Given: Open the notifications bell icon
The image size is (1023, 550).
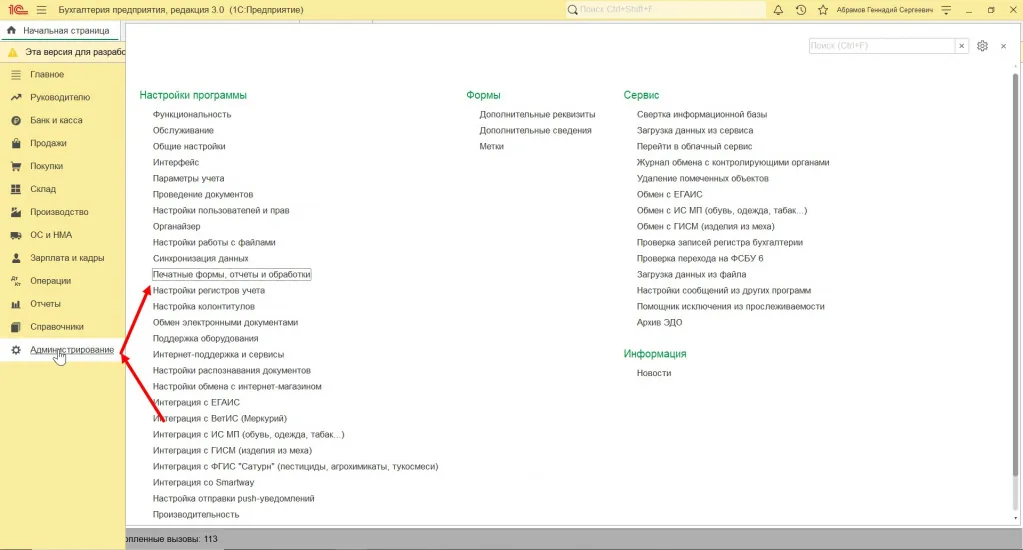Looking at the screenshot, I should point(778,10).
